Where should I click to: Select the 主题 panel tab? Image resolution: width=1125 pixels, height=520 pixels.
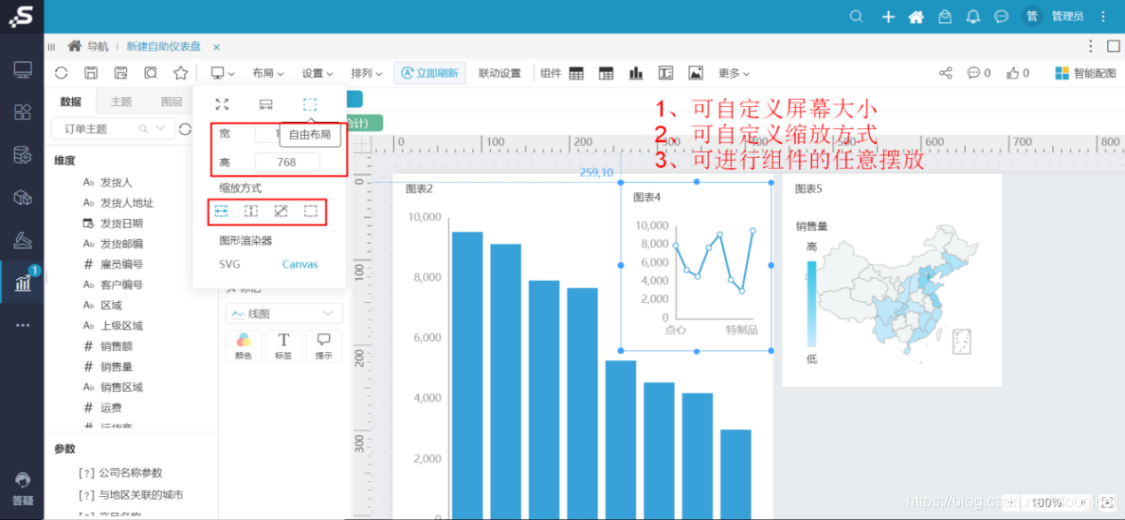pos(121,102)
